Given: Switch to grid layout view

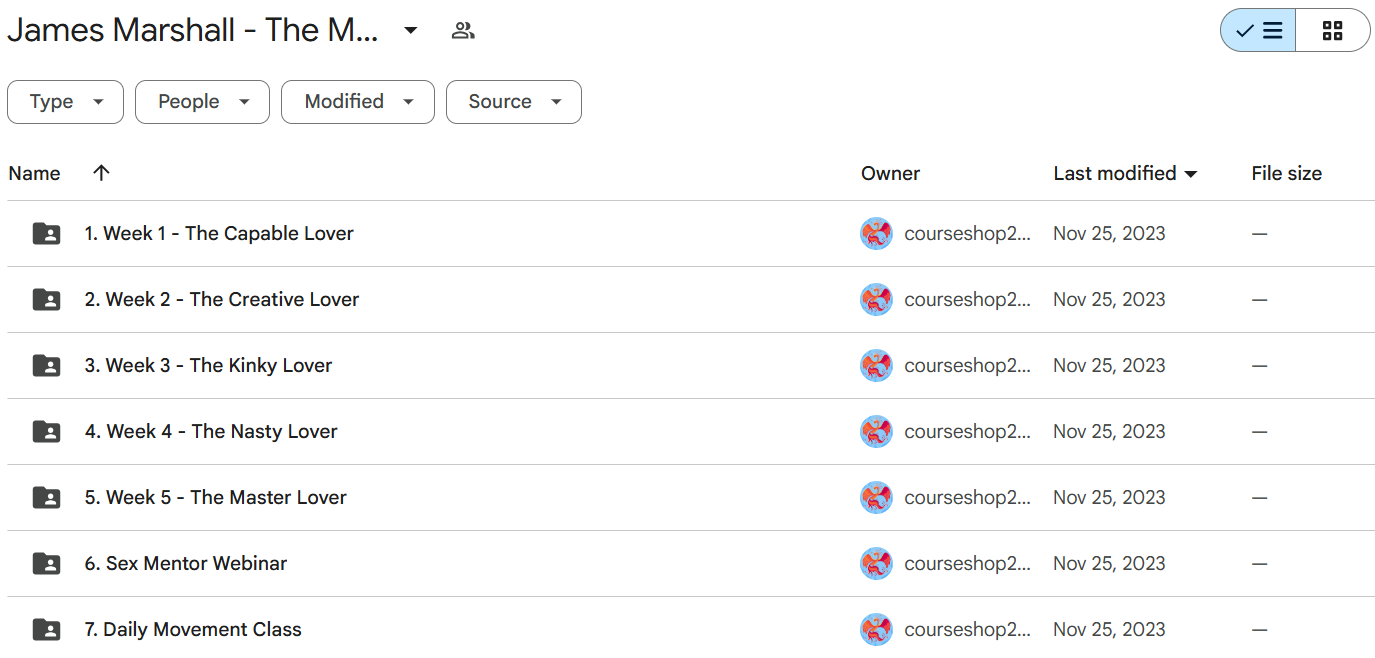Looking at the screenshot, I should [1333, 30].
